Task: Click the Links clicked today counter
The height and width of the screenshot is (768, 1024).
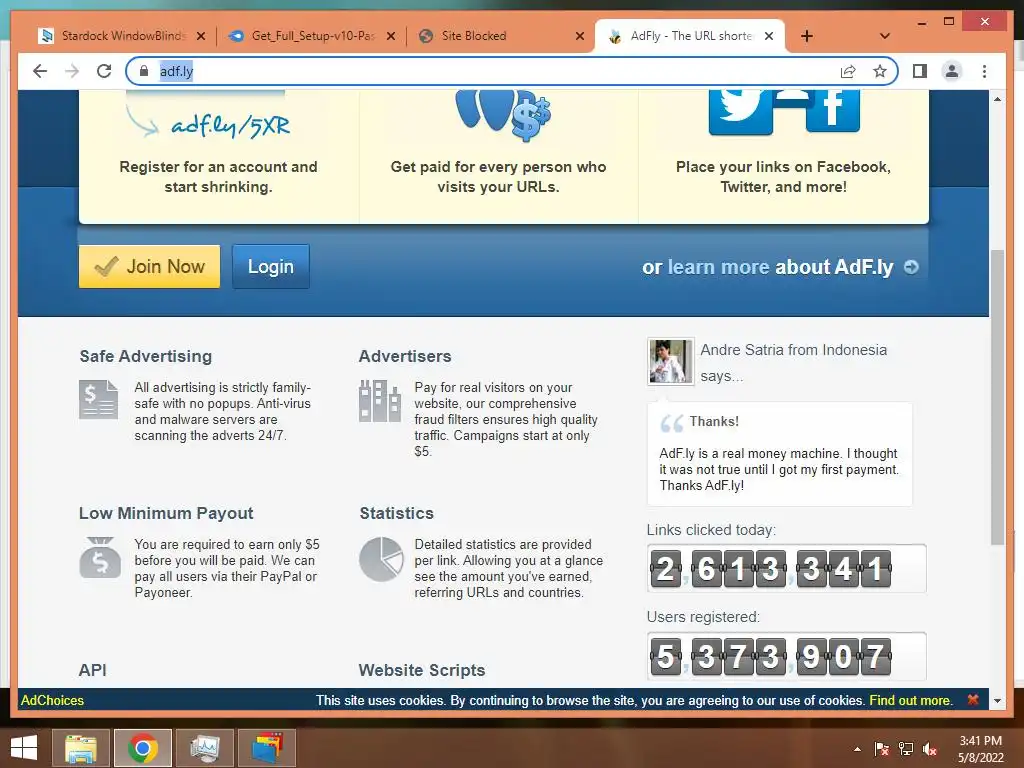Action: point(786,568)
